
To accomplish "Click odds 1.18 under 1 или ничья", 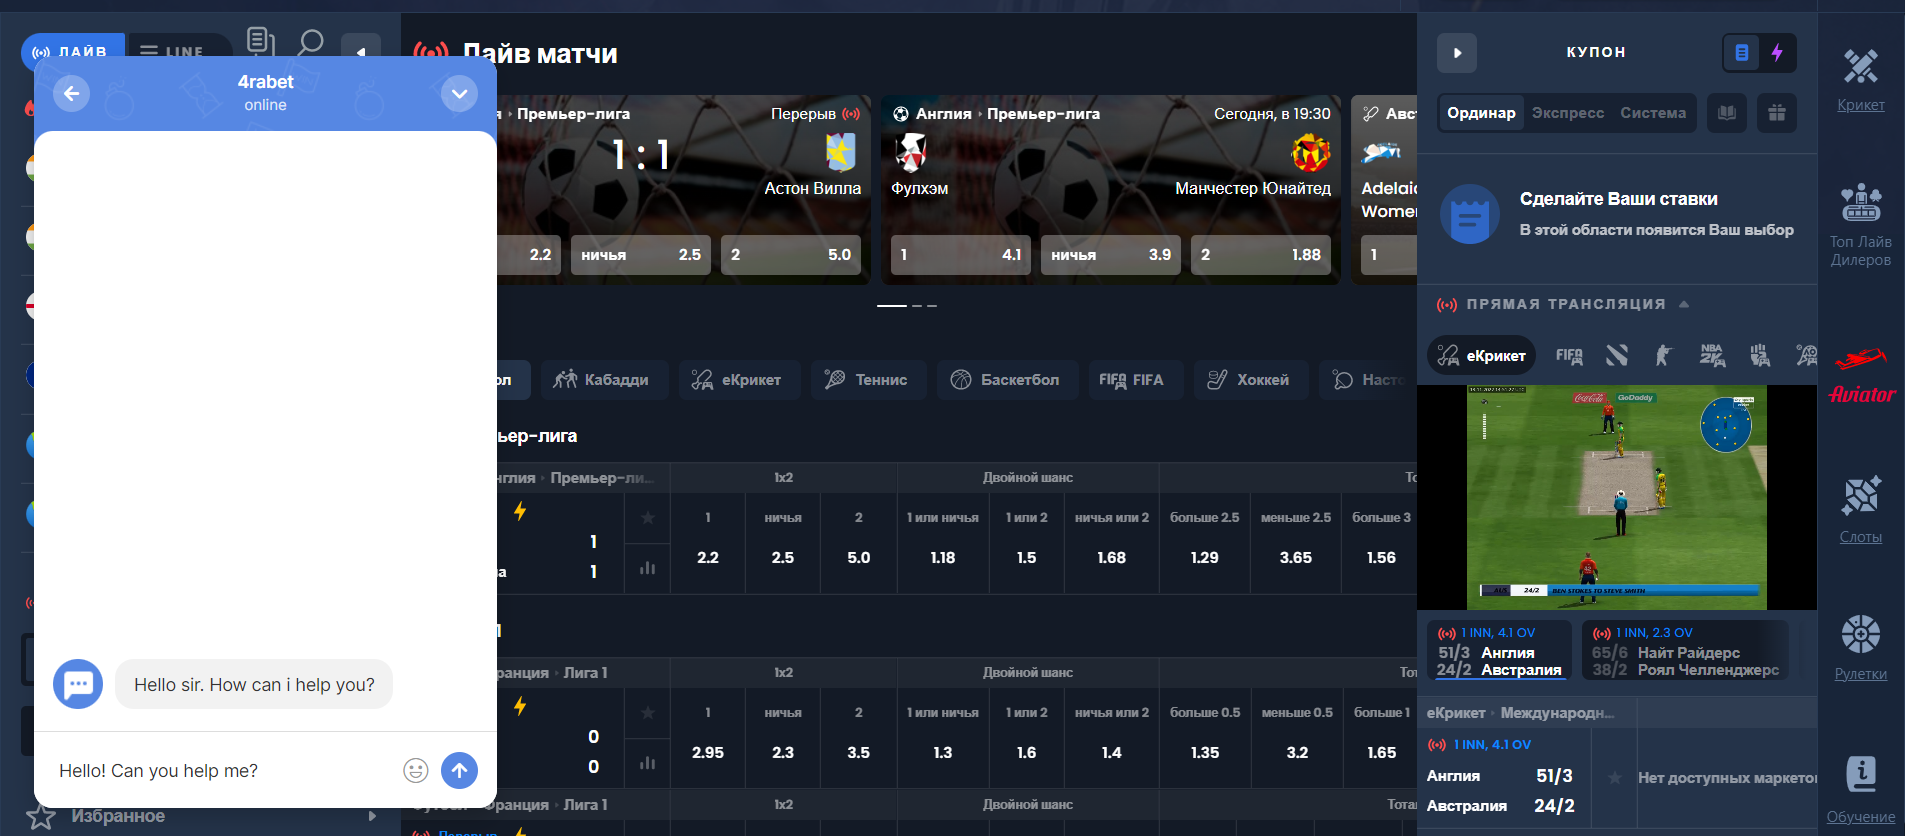I will [x=943, y=558].
